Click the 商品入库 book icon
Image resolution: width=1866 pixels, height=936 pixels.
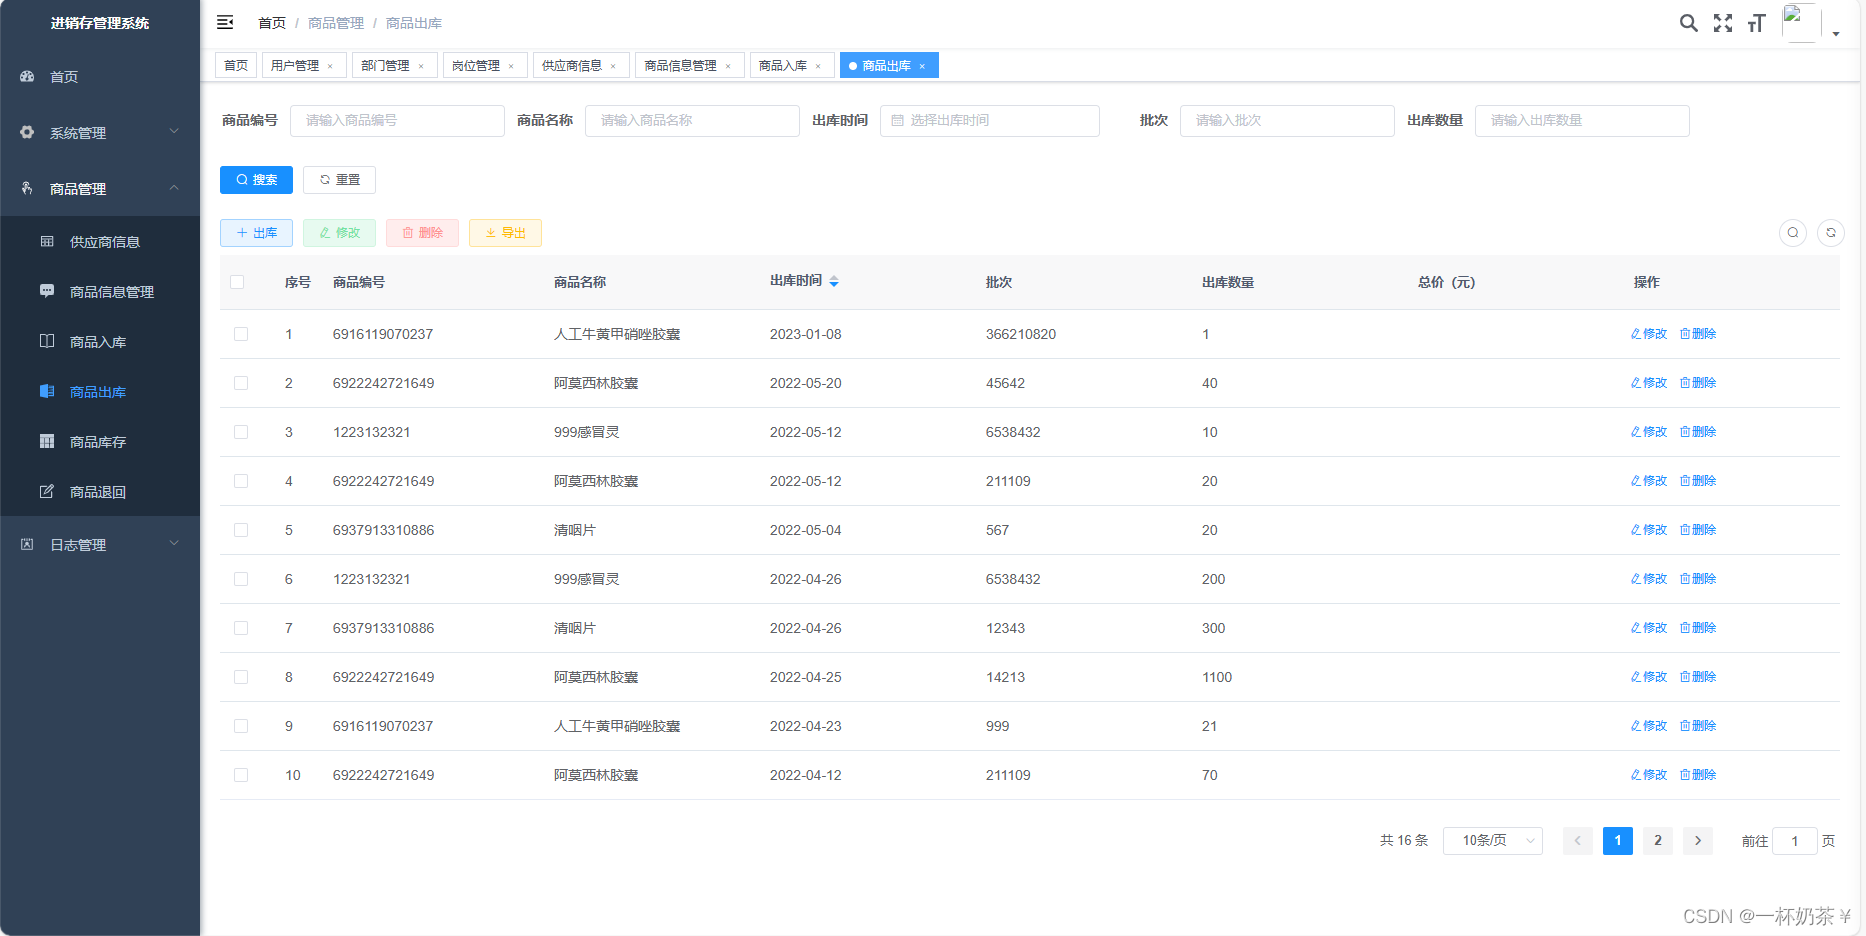tap(47, 341)
